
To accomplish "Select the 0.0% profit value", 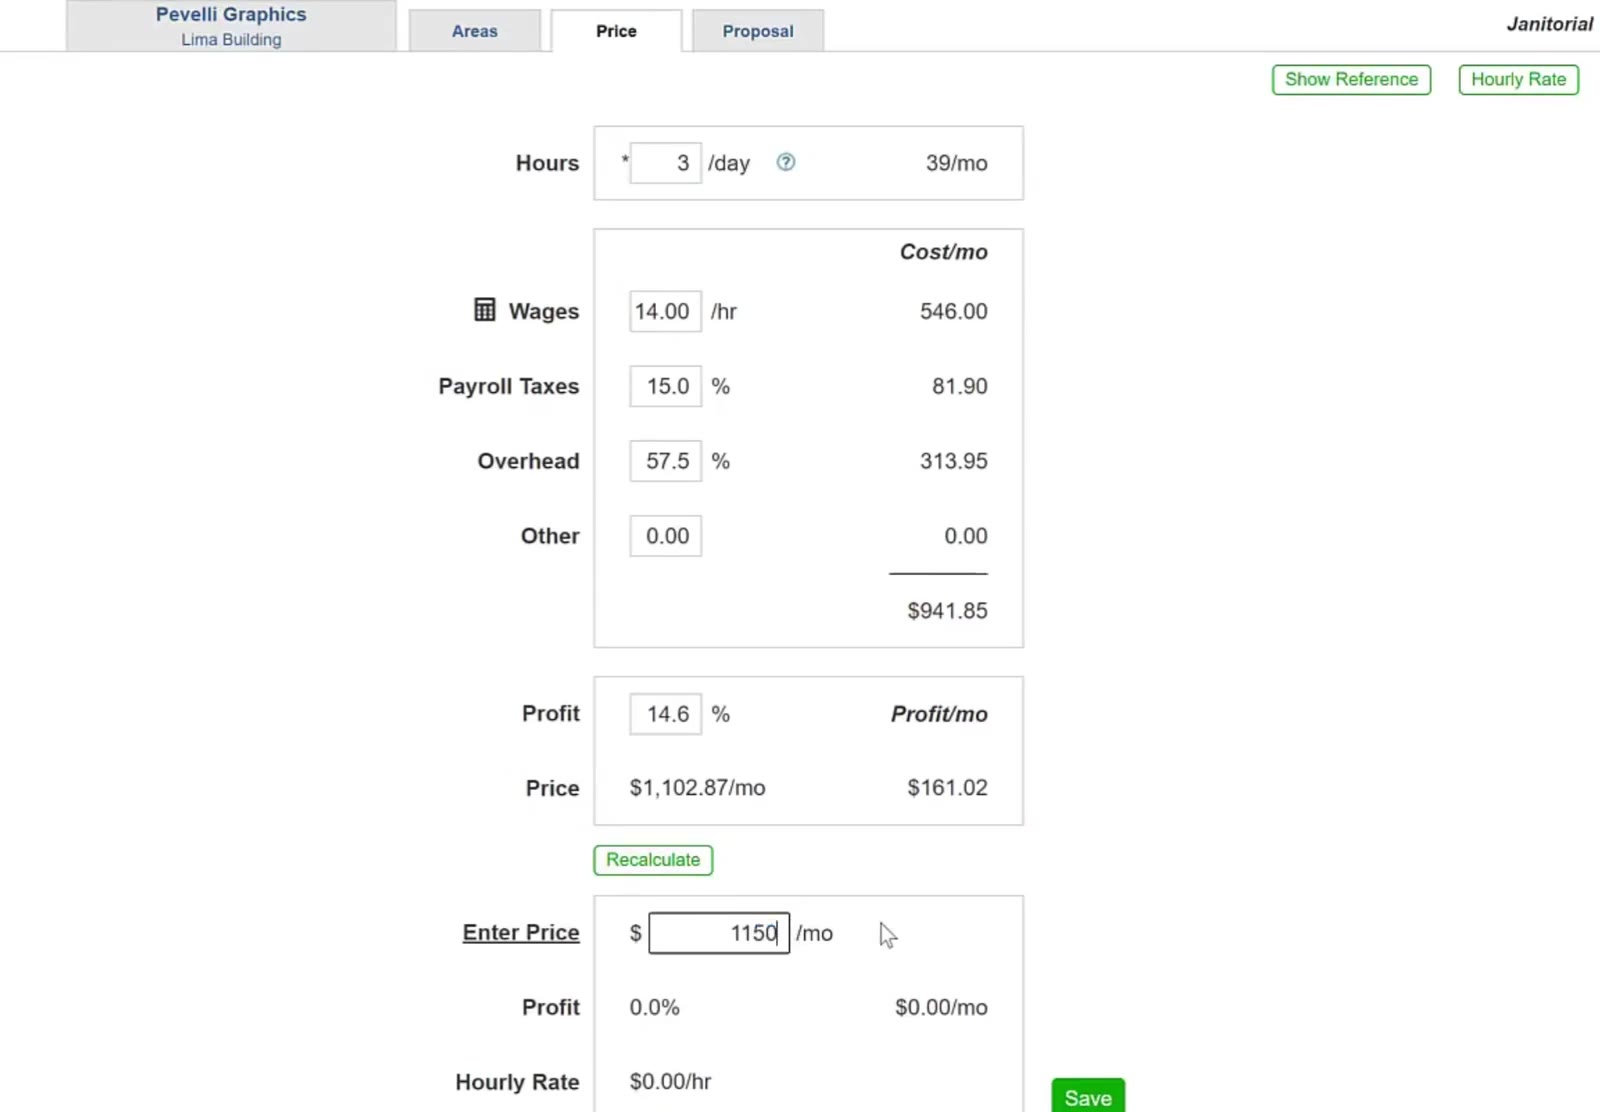I will pyautogui.click(x=654, y=1007).
